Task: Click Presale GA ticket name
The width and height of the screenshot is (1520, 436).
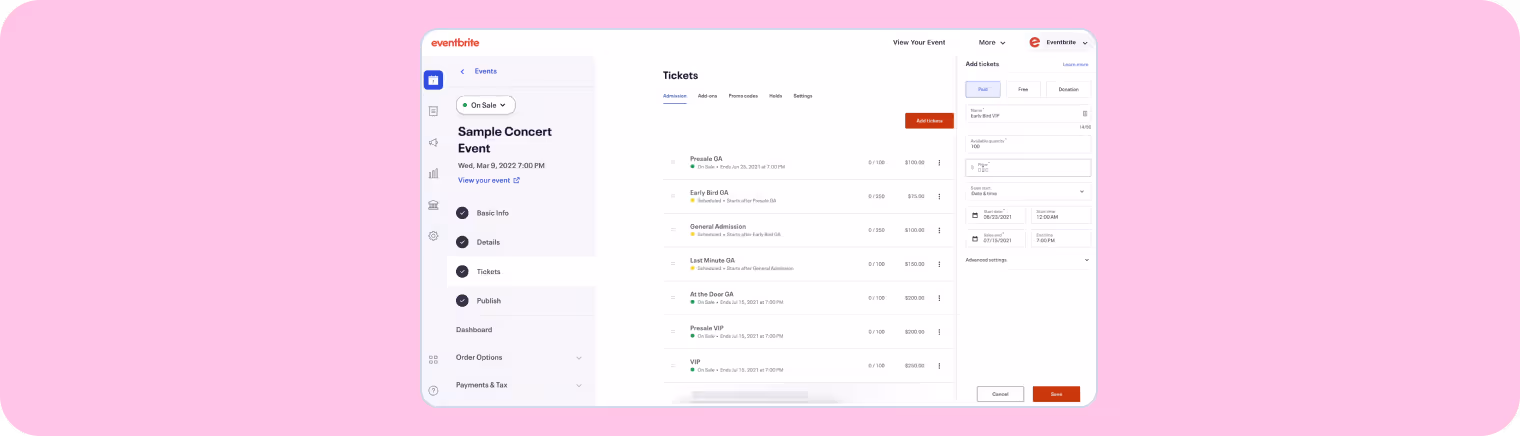Action: pyautogui.click(x=706, y=158)
